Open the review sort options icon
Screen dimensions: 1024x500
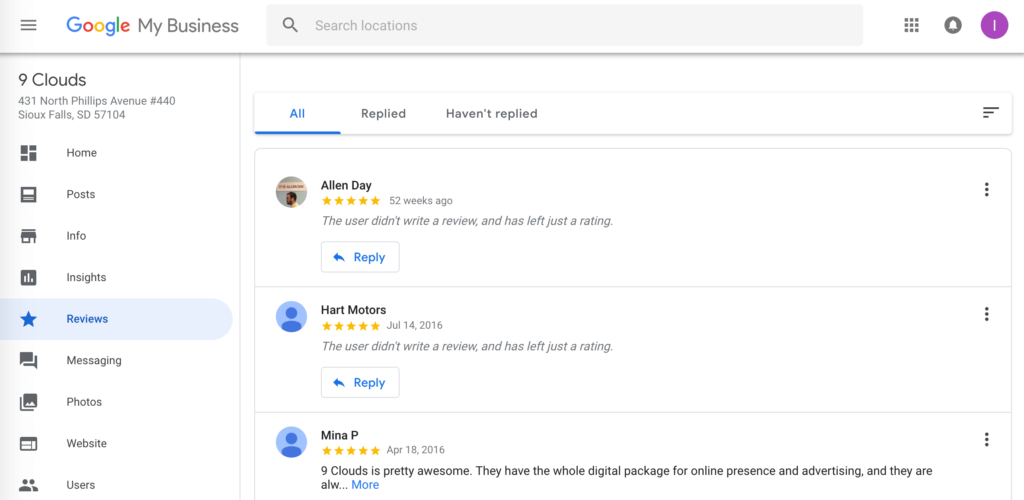click(x=991, y=113)
